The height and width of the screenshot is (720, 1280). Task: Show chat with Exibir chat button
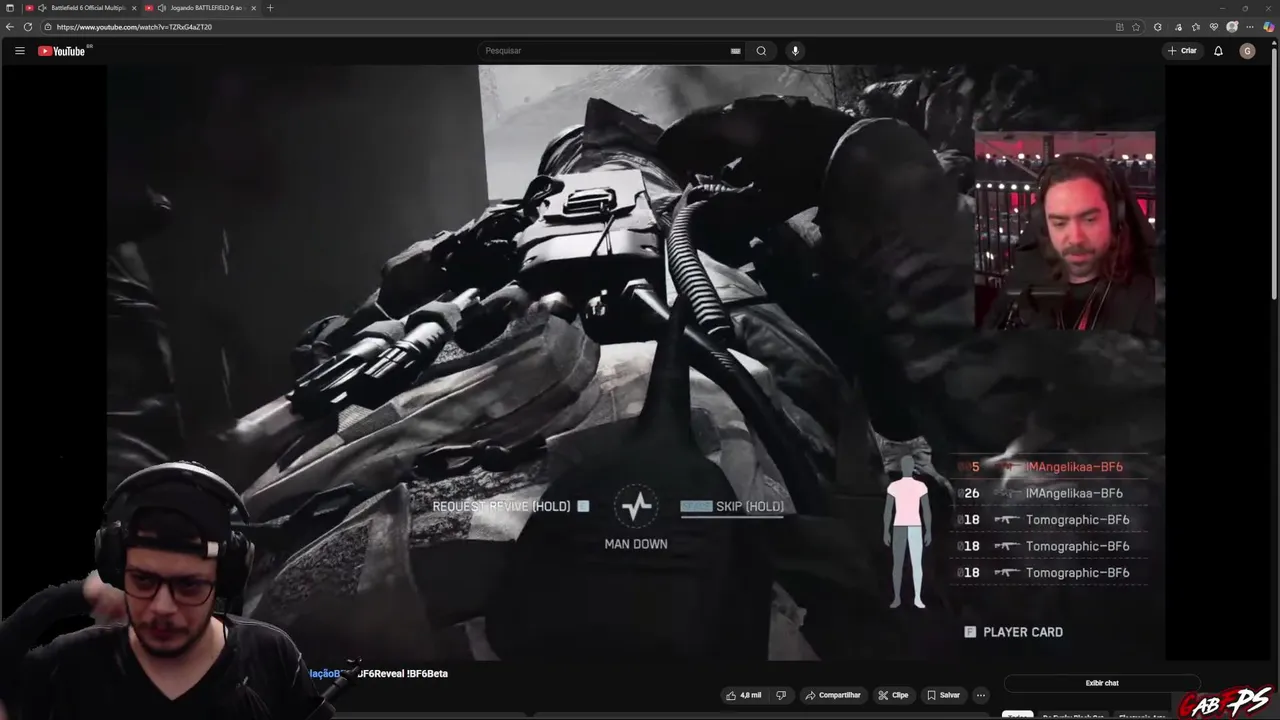[x=1102, y=683]
